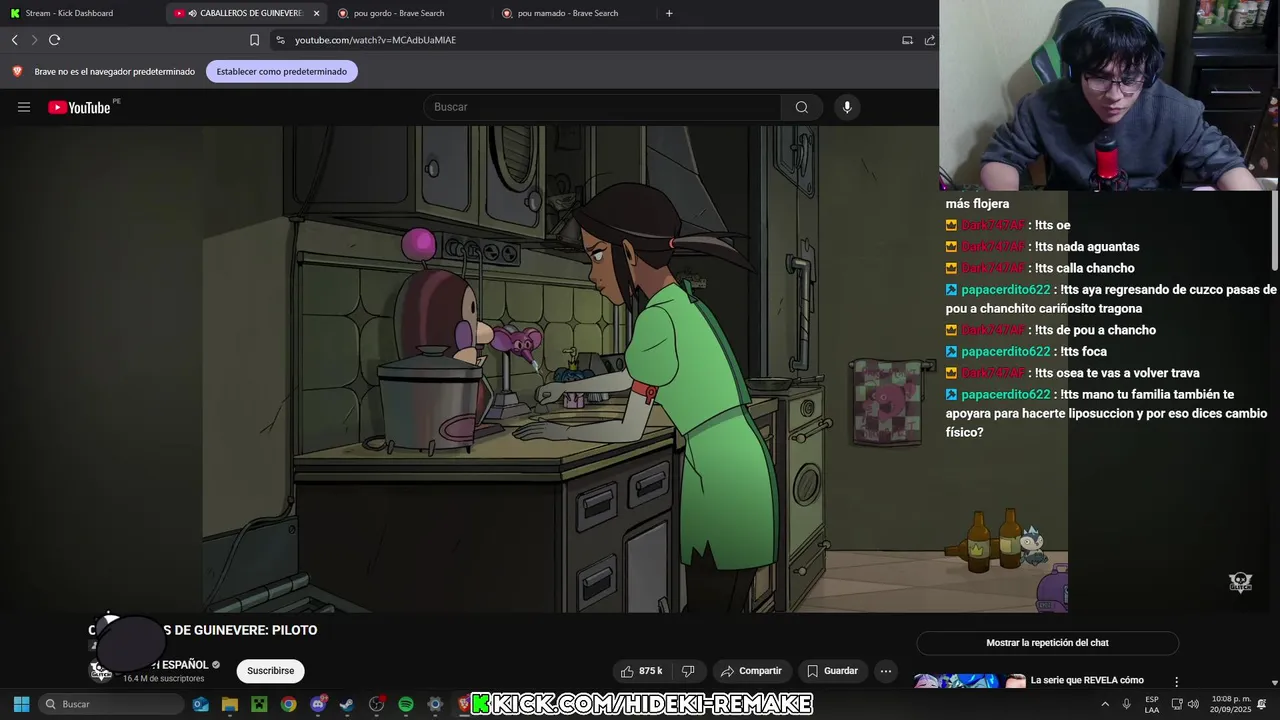This screenshot has width=1280, height=720.
Task: Bookmark this page using bookmark icon
Action: click(254, 40)
